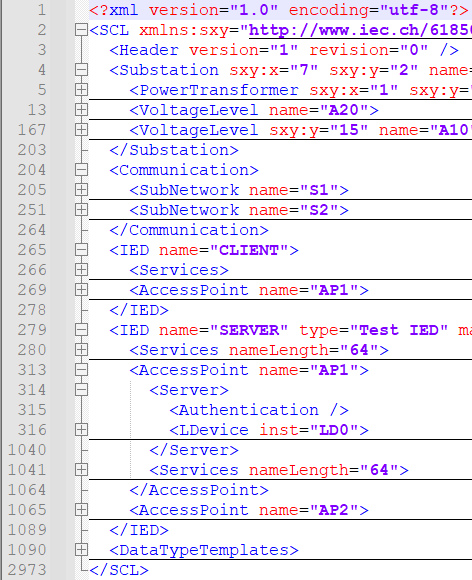Select line number 203 in the margin
472x580 pixels.
[x=32, y=150]
